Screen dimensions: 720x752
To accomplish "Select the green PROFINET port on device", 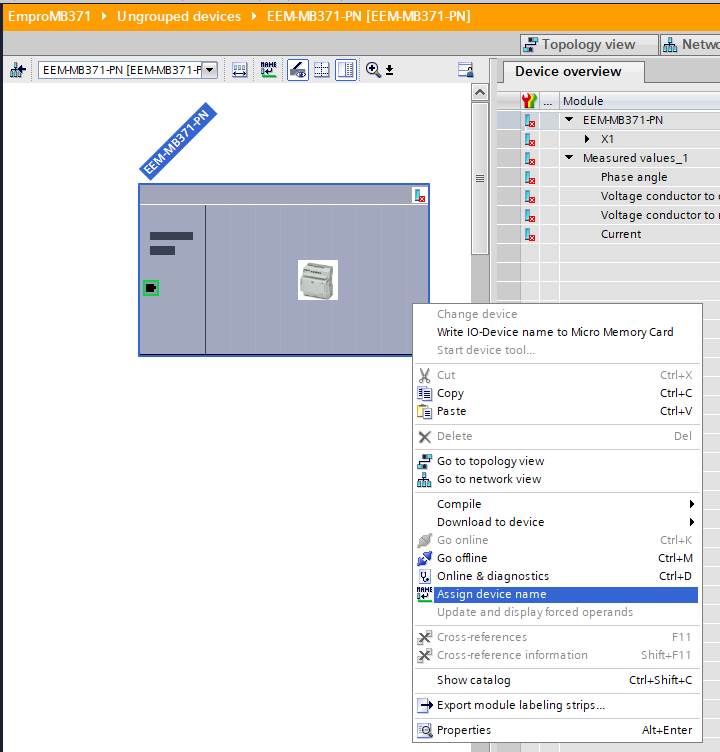I will 151,288.
